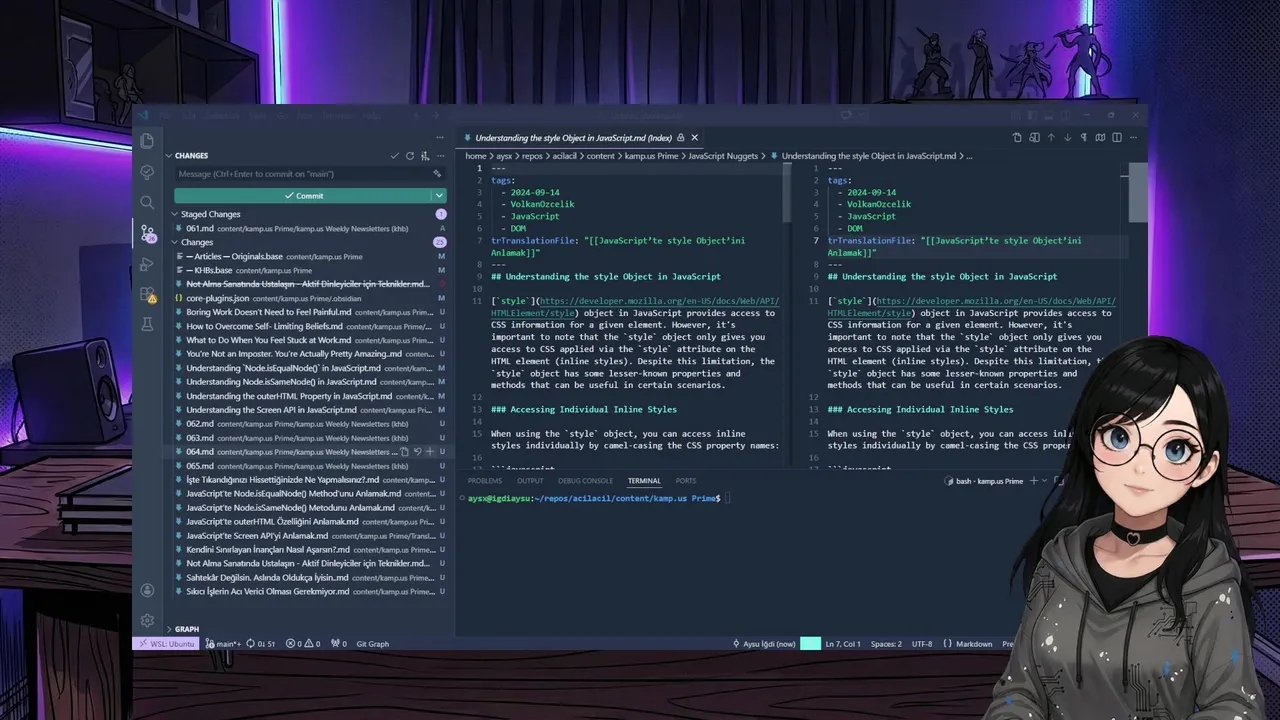Click the commit checkmark icon in CHANGES header
Viewport: 1280px width, 720px height.
(394, 156)
